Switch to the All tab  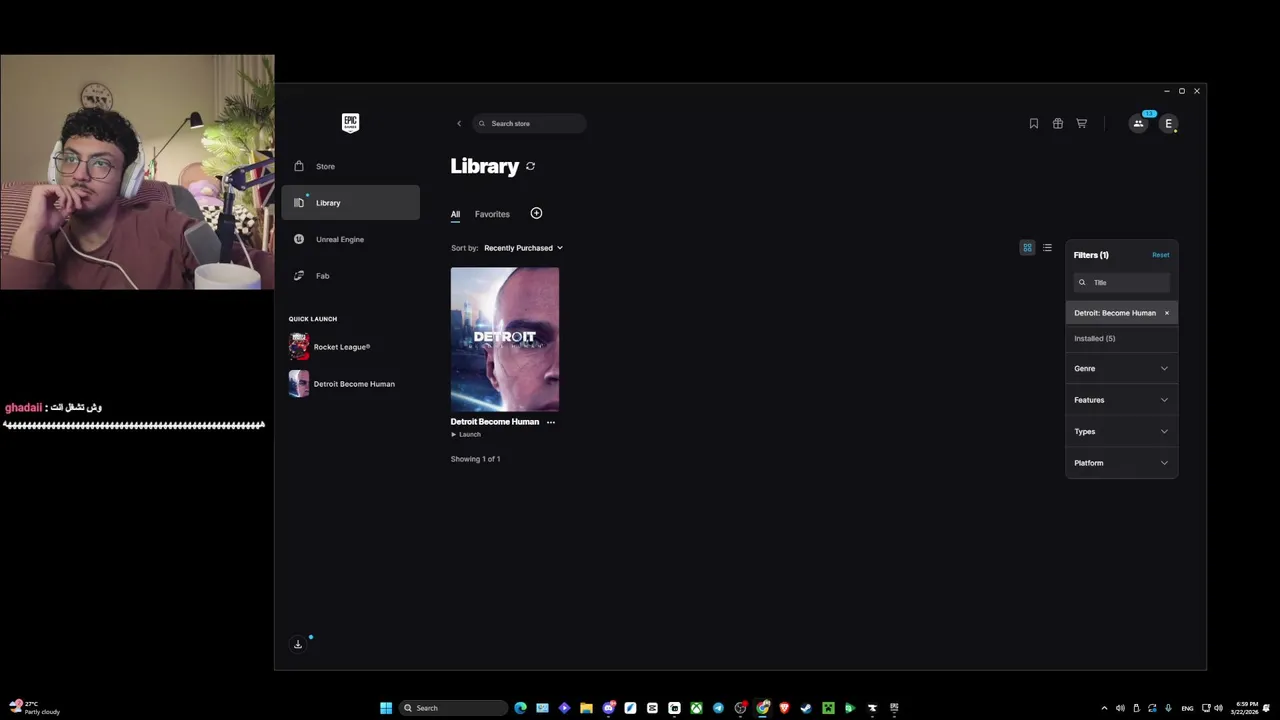[455, 214]
